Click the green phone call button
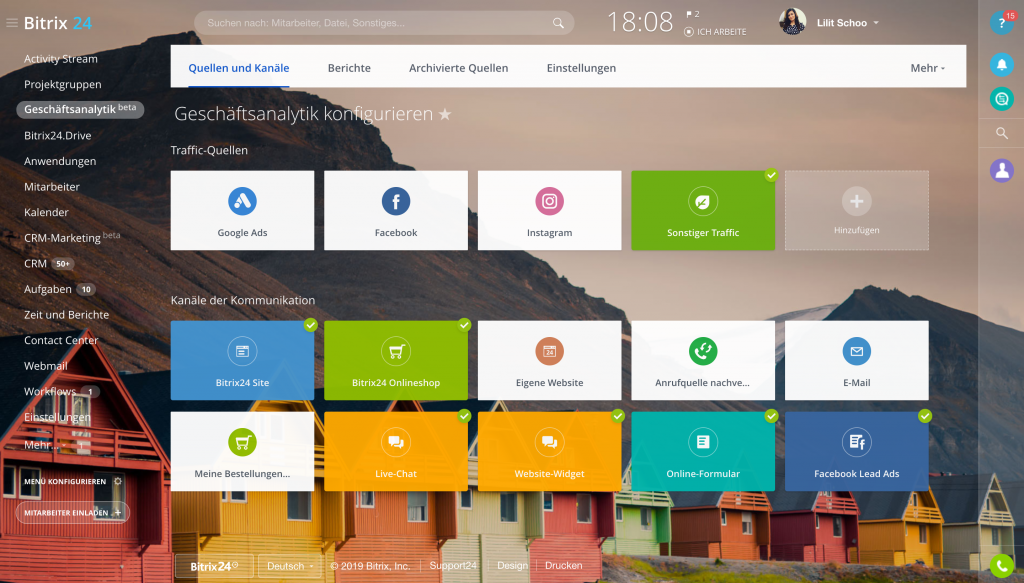 (x=1001, y=566)
